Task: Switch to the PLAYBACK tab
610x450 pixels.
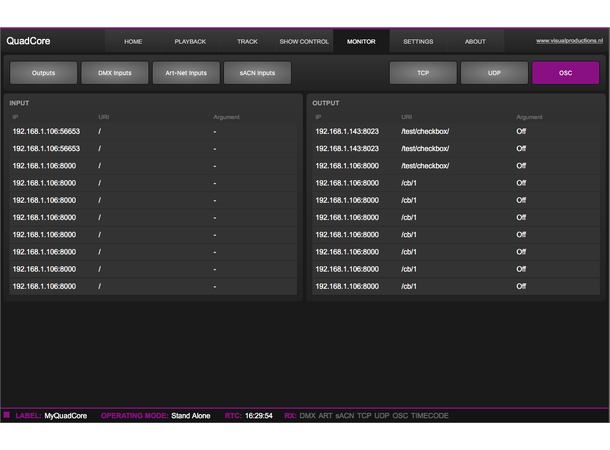Action: tap(190, 42)
